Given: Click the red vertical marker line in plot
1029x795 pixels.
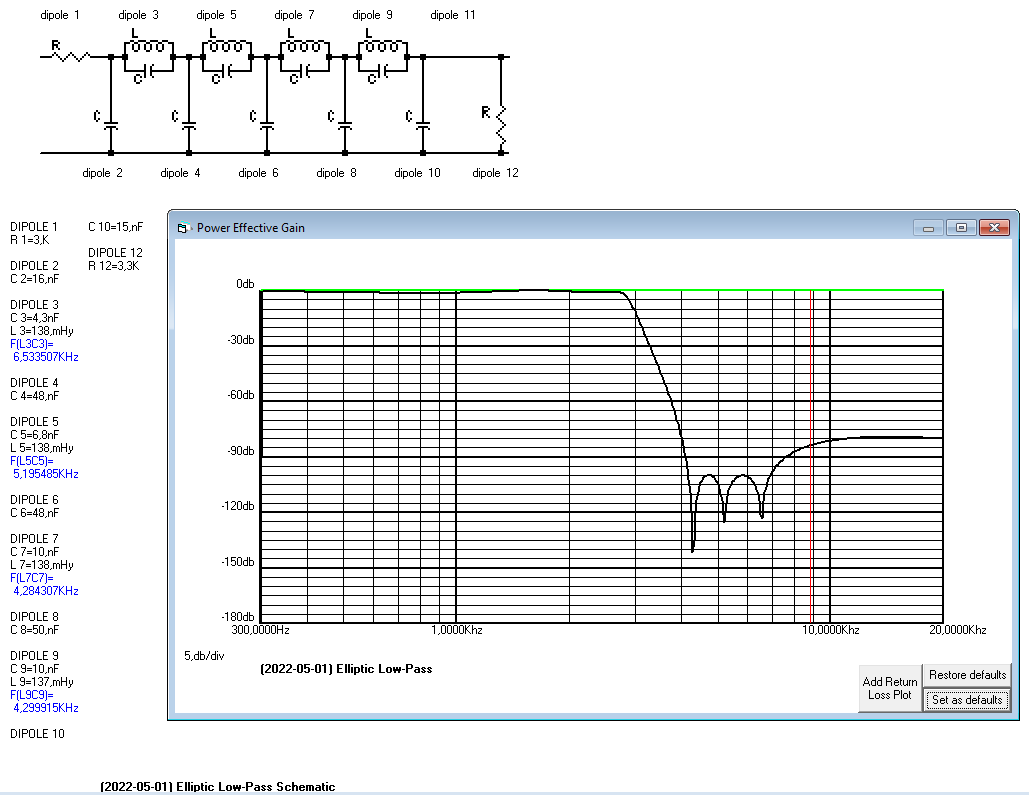Looking at the screenshot, I should click(x=811, y=450).
